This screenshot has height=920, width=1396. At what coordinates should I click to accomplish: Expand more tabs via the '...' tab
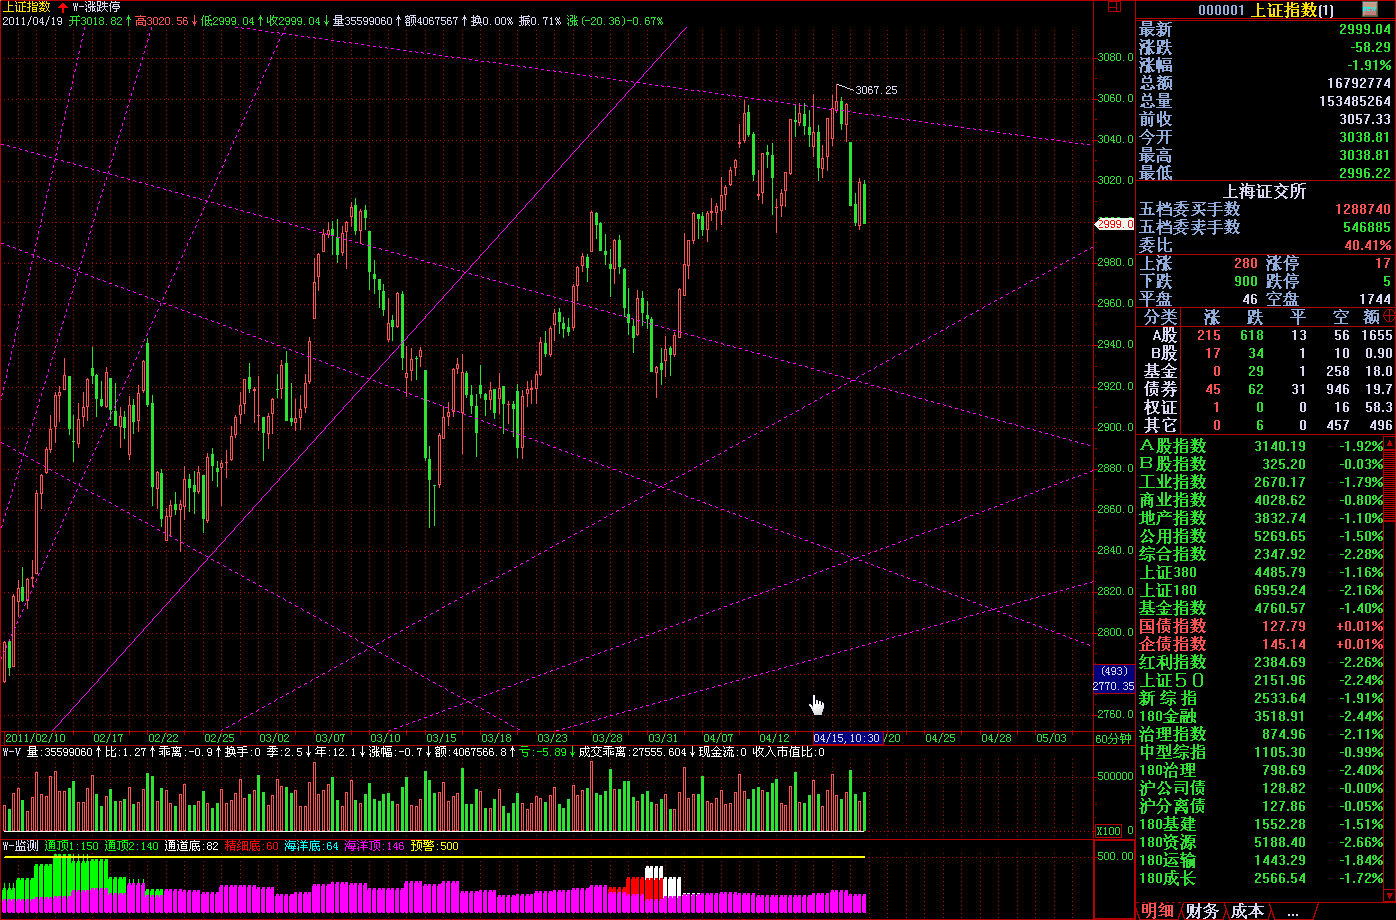(x=1293, y=911)
